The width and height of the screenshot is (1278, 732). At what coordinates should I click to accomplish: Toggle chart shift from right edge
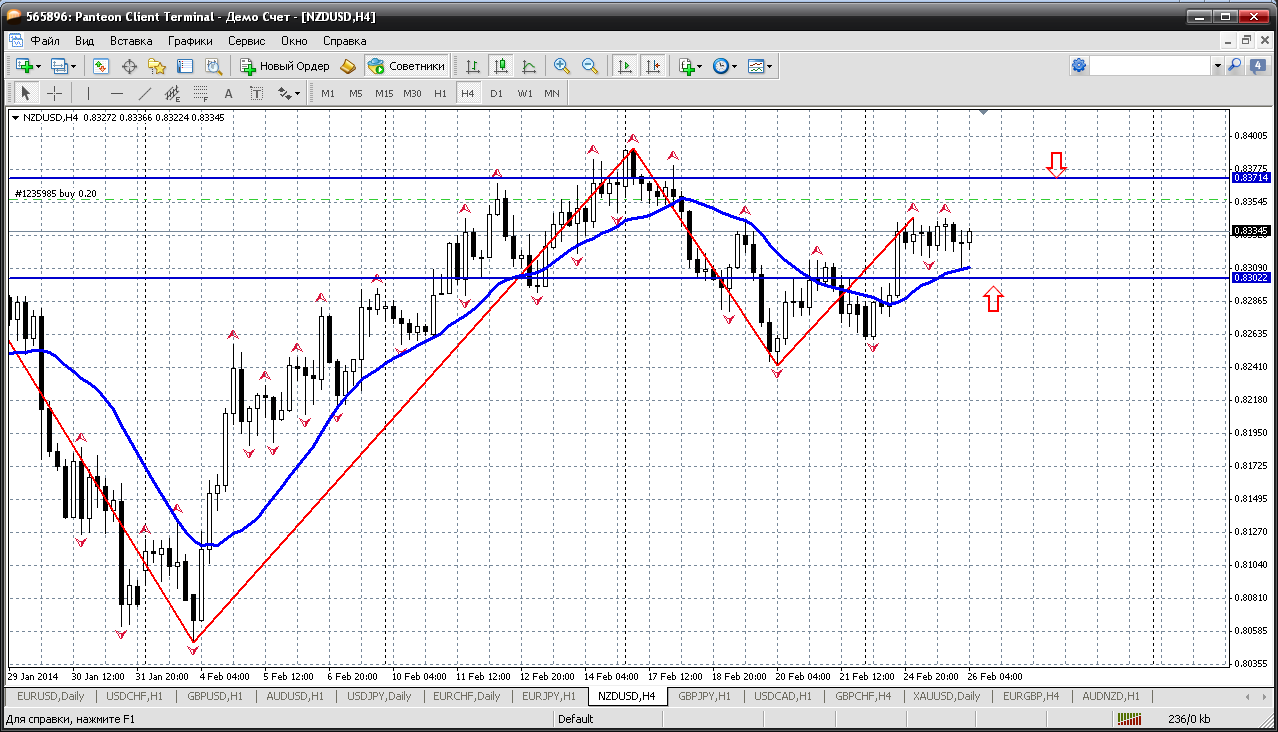click(x=653, y=66)
